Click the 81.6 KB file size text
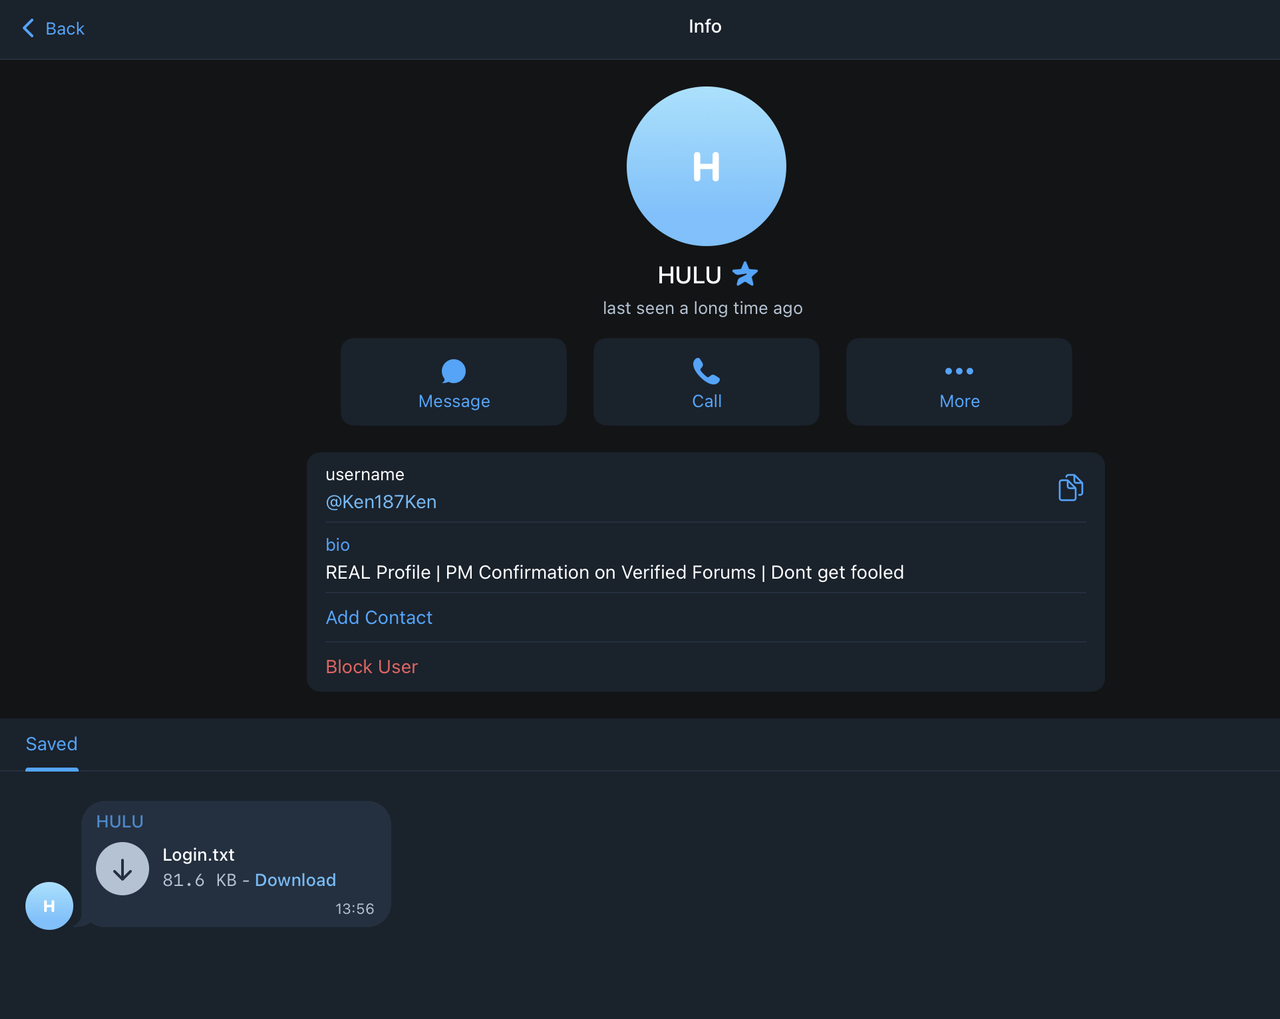1280x1019 pixels. [200, 880]
